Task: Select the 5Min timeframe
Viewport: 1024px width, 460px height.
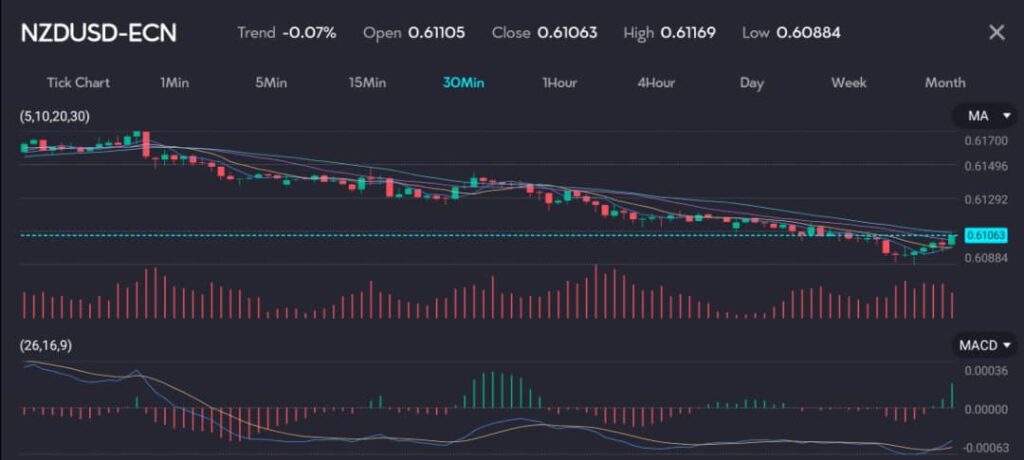Action: click(x=271, y=82)
